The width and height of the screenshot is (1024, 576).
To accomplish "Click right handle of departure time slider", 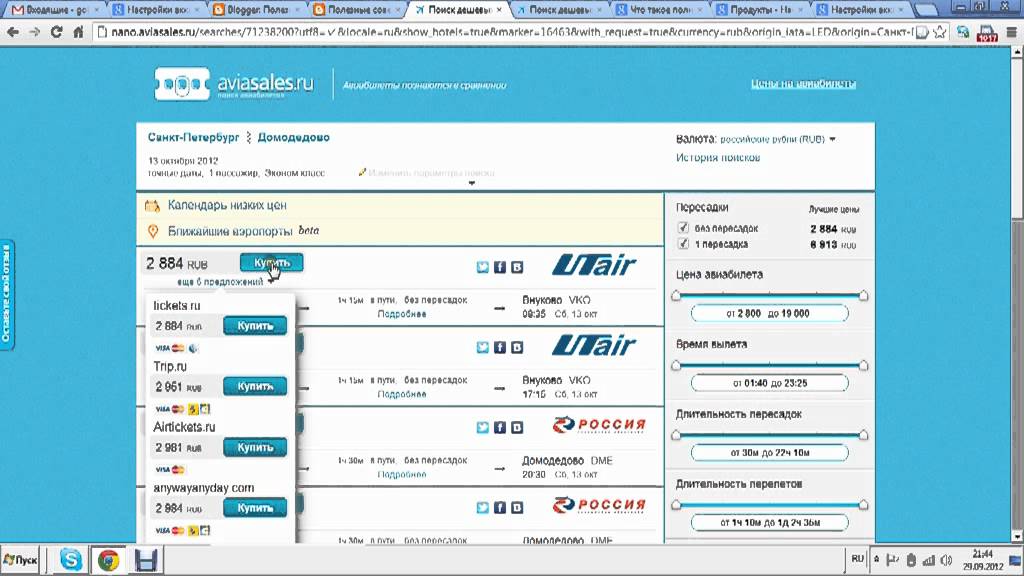I will coord(863,366).
